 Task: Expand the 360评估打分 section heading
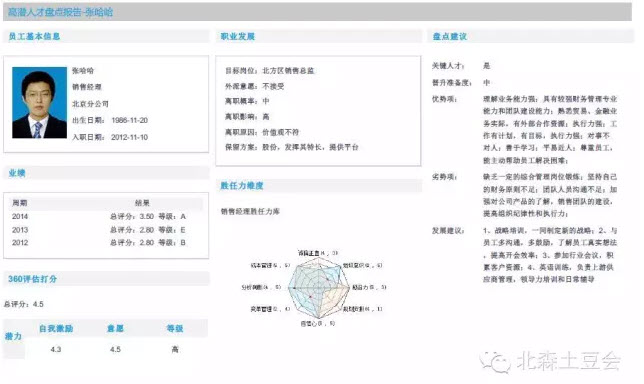point(32,279)
